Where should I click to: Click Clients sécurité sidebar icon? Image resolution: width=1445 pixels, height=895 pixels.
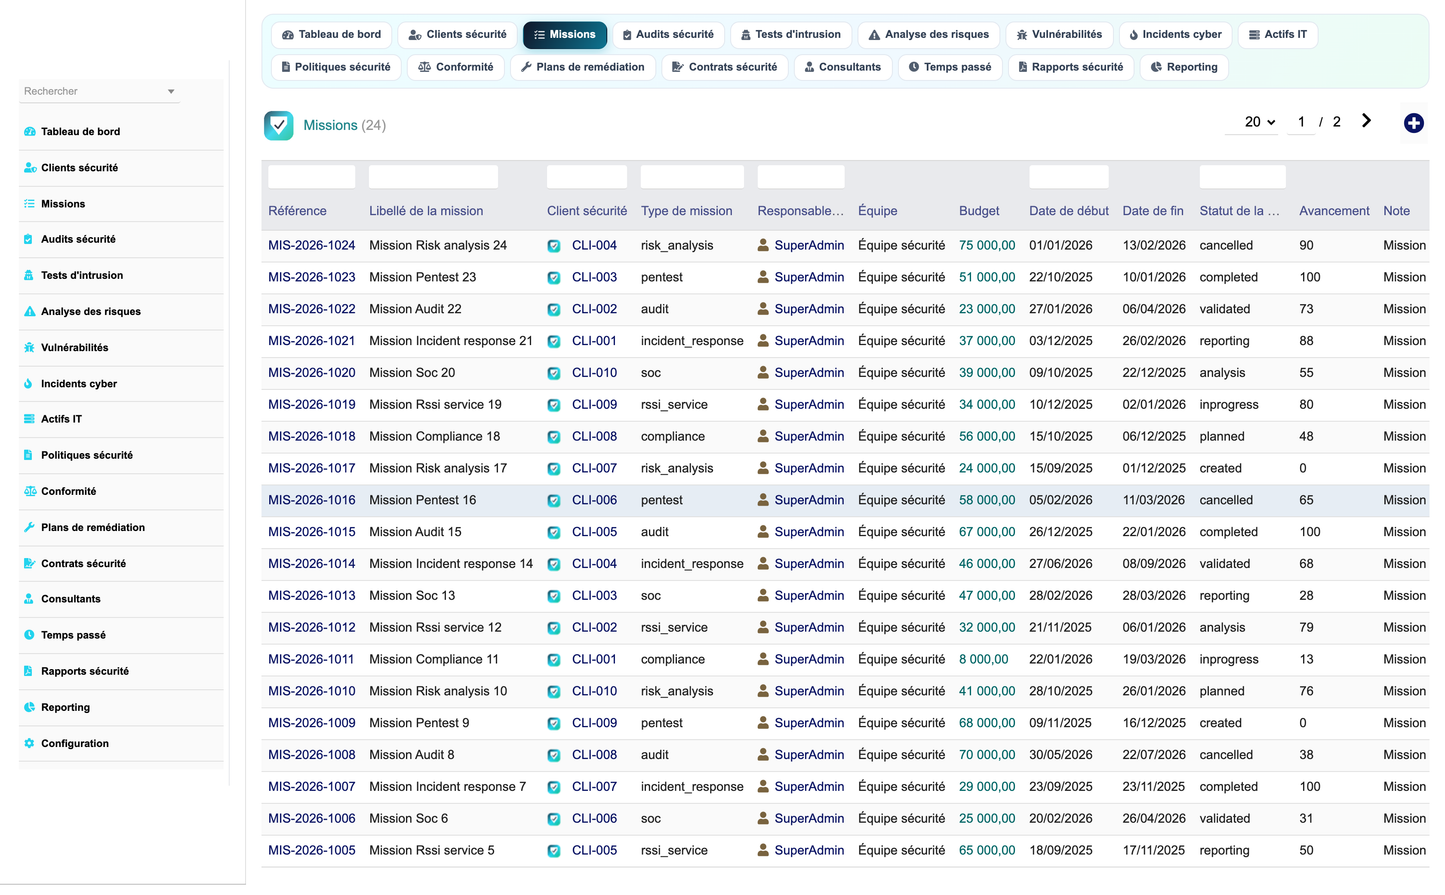[30, 168]
